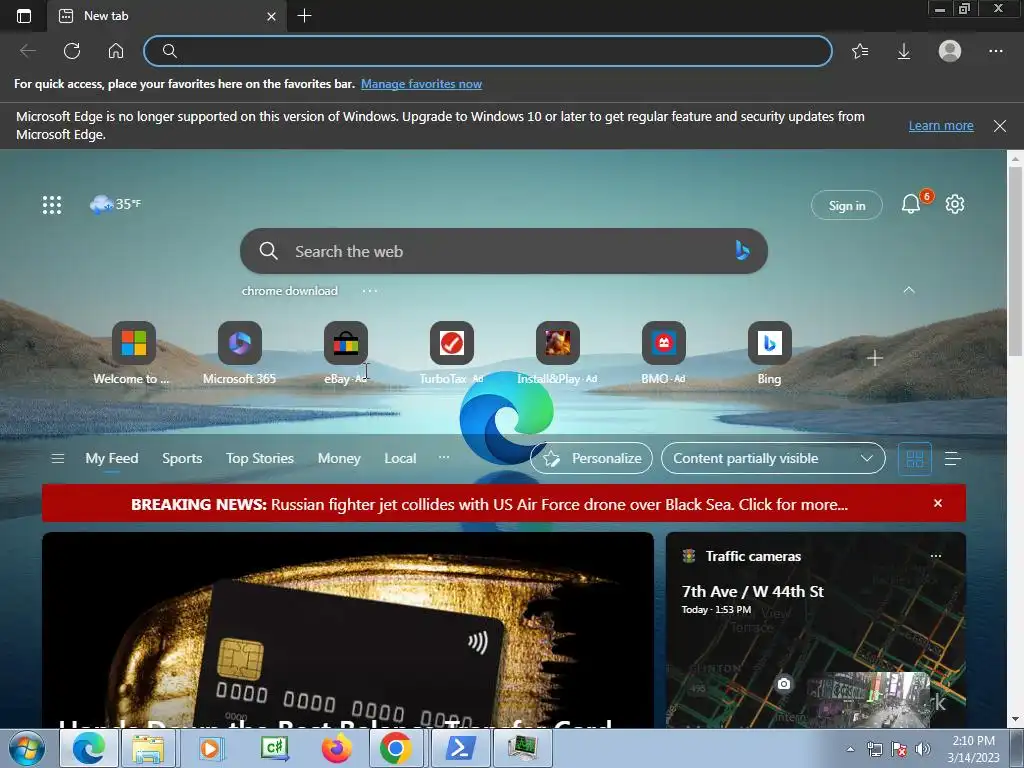Open the eBay quick link tile
Image resolution: width=1024 pixels, height=768 pixels.
[345, 353]
